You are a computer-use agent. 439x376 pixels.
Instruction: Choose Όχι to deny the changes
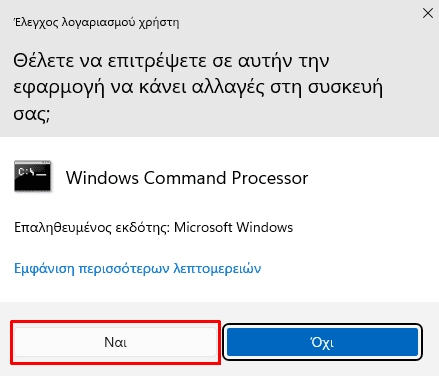tap(322, 342)
